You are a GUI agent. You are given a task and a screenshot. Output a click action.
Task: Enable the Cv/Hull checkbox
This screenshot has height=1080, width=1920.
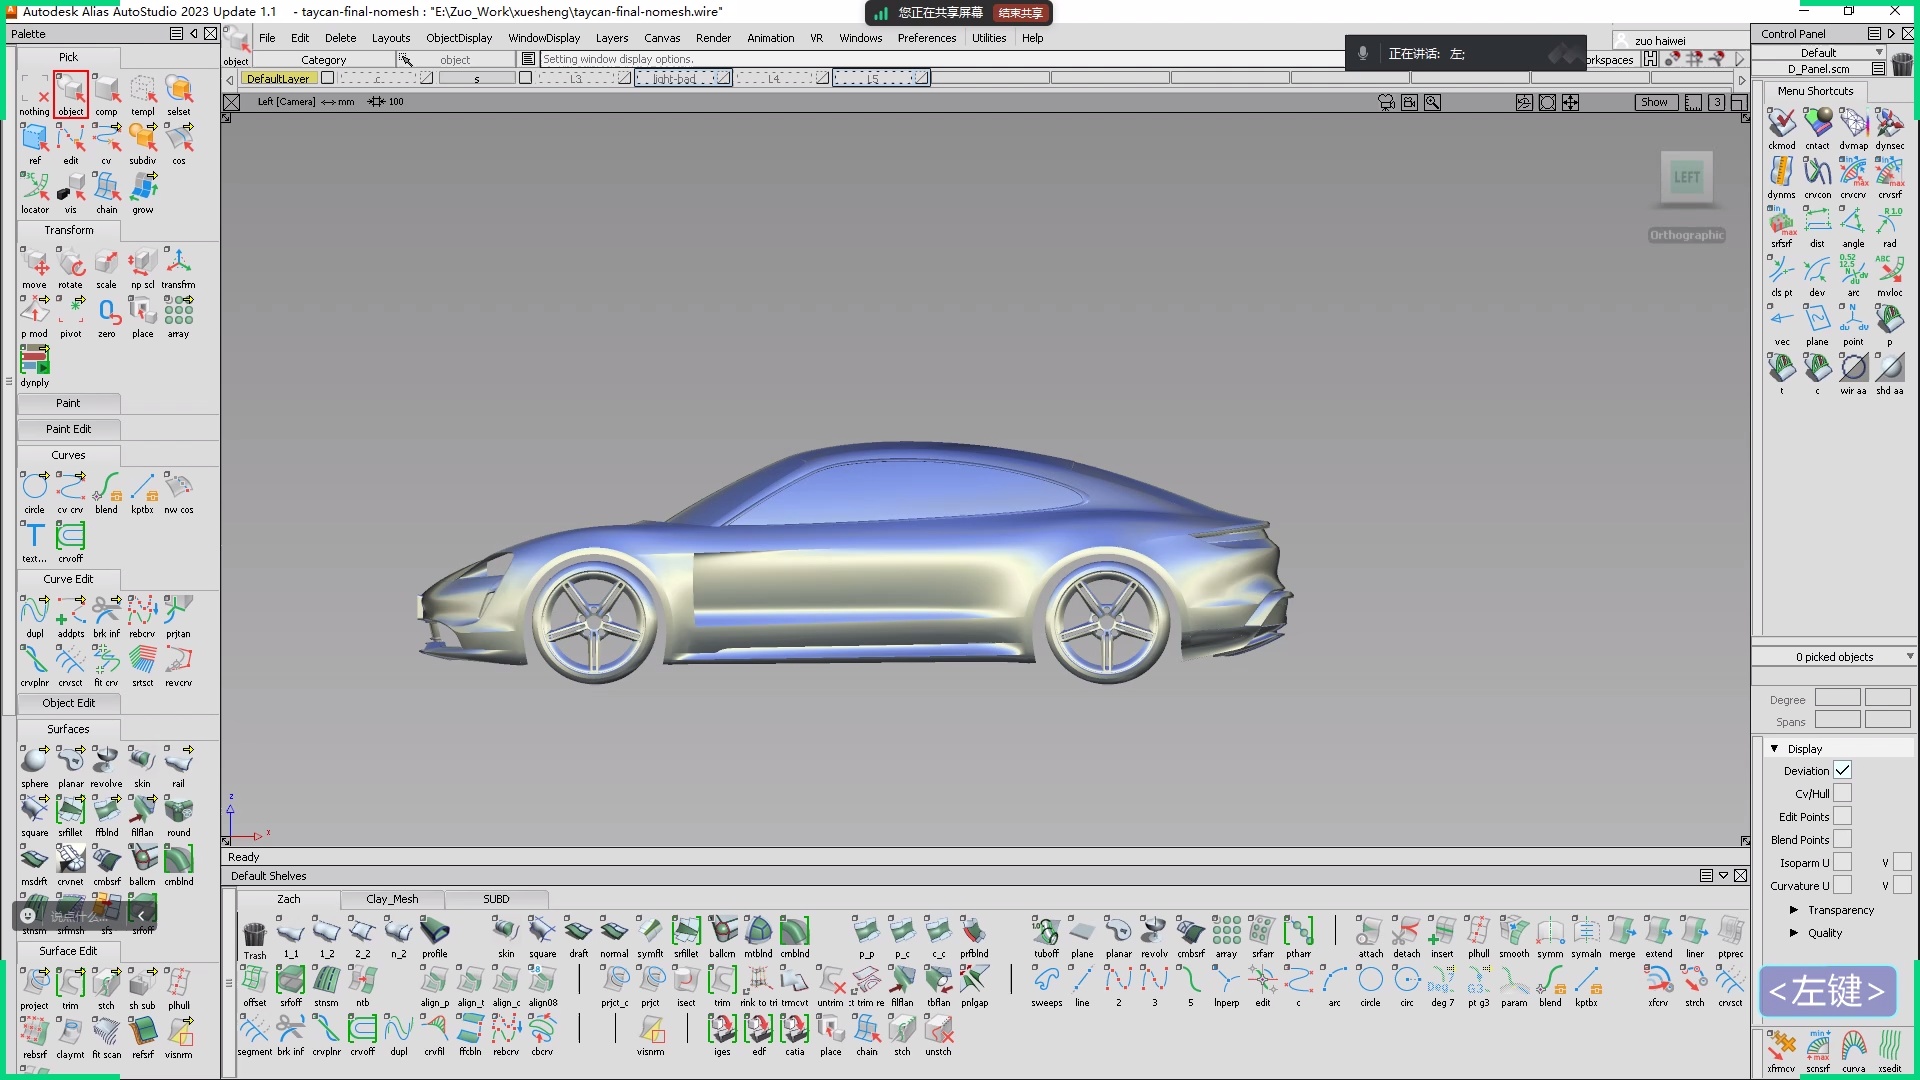(1842, 793)
